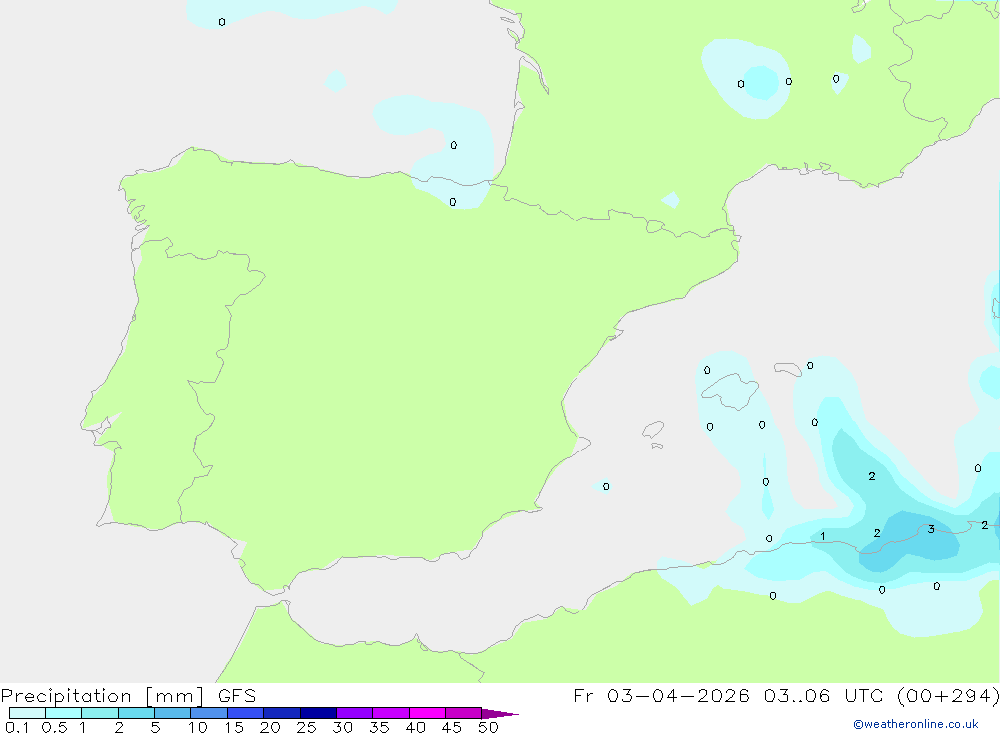Click the 0.5–1 mm legend color swatch
1000x733 pixels.
click(64, 713)
